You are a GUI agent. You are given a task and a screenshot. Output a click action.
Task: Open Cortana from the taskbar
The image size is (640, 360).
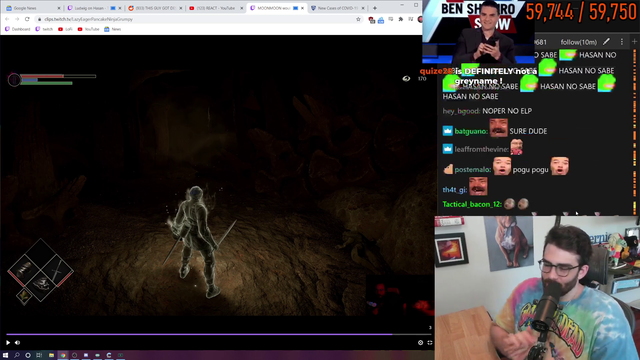(x=28, y=356)
